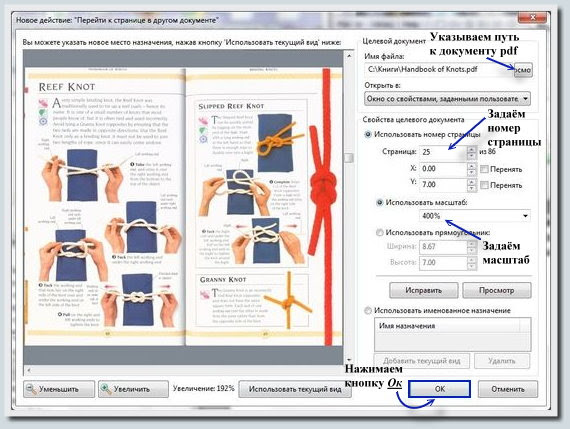
Task: Click the Страница number field
Action: [x=443, y=152]
